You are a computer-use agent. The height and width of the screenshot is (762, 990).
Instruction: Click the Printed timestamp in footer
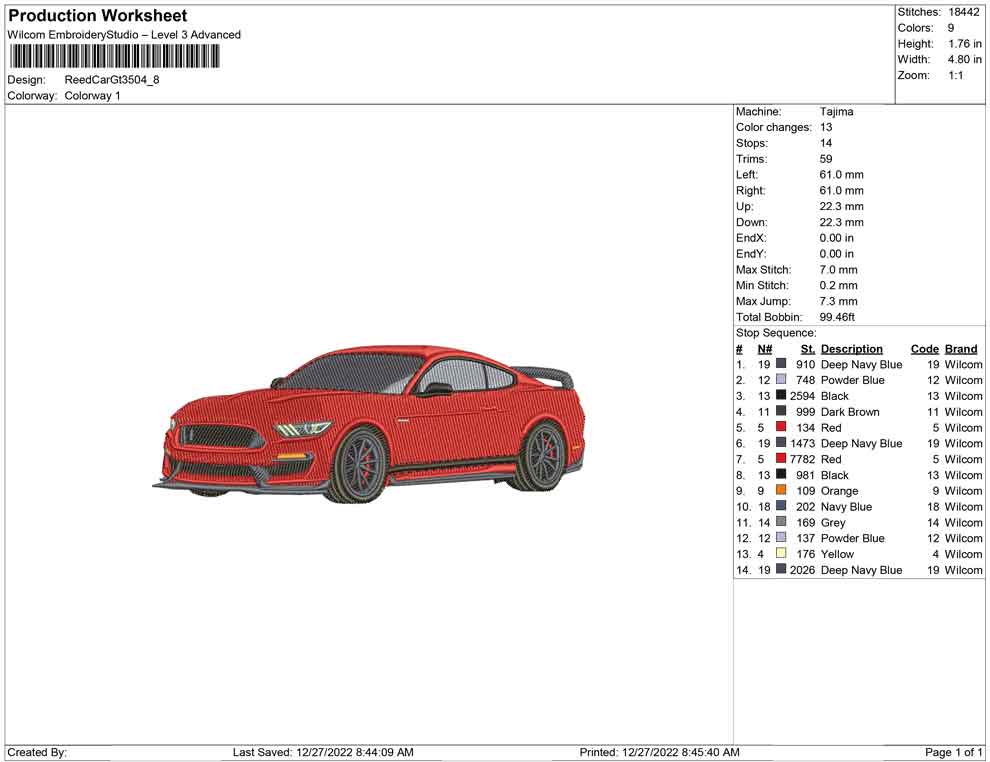pos(659,752)
